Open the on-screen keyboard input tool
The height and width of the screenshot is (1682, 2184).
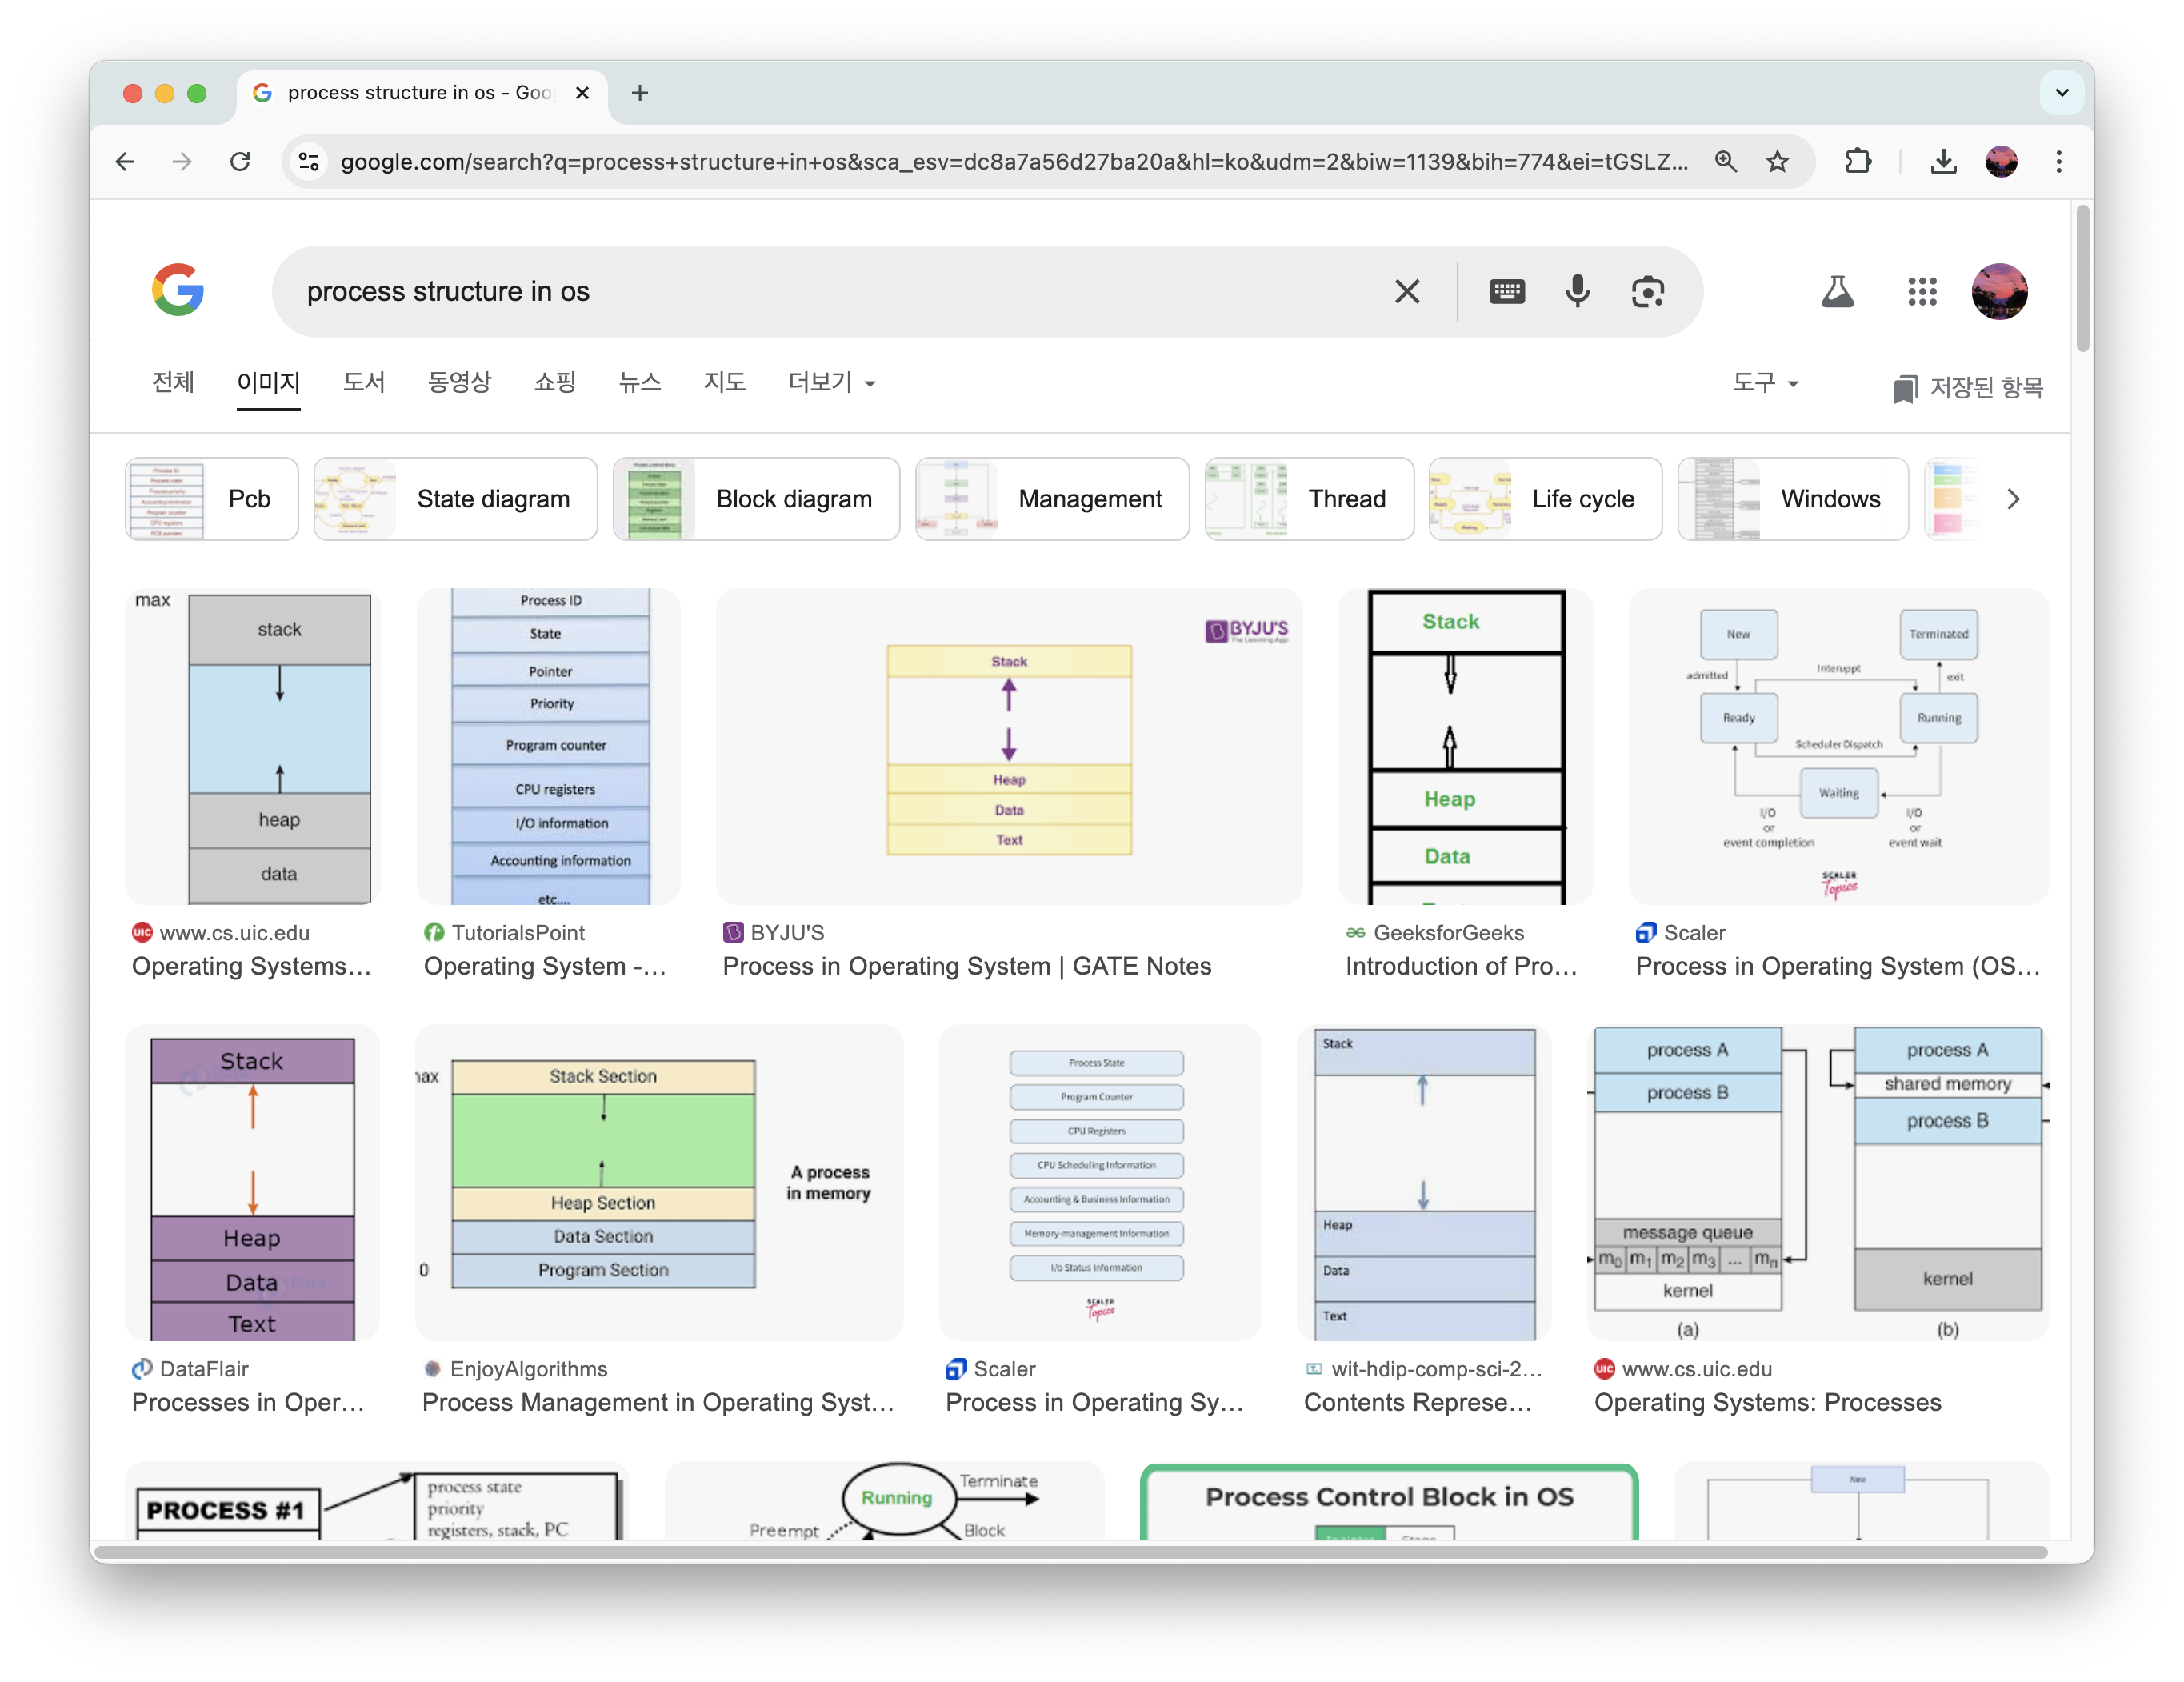pyautogui.click(x=1506, y=291)
